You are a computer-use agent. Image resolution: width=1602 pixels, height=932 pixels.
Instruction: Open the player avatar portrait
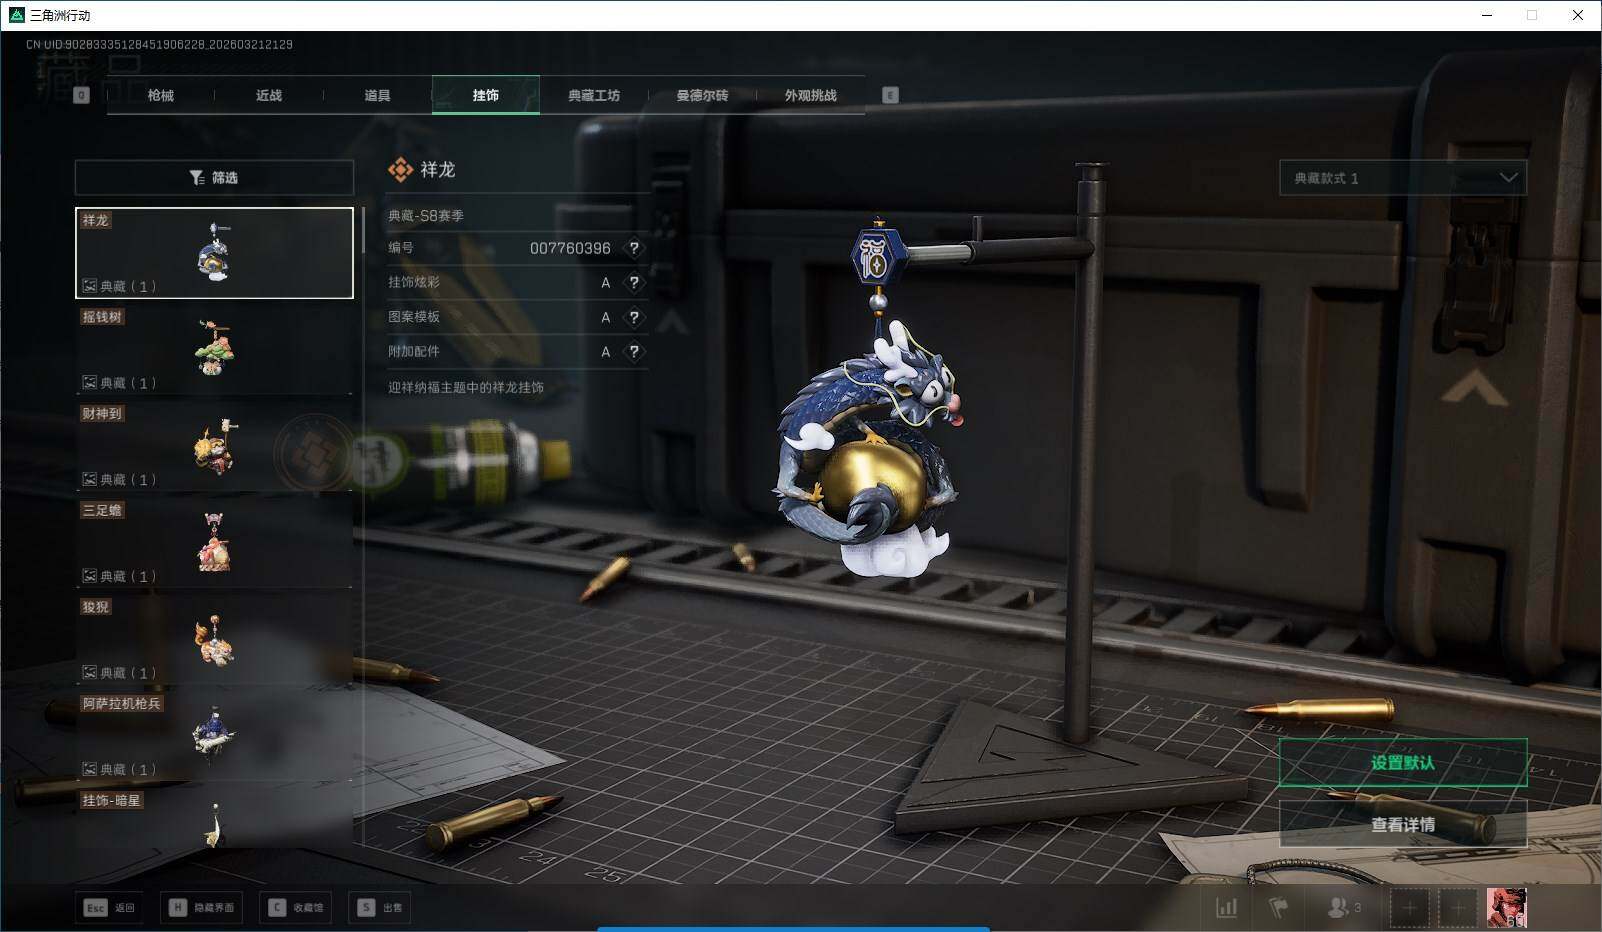1506,908
